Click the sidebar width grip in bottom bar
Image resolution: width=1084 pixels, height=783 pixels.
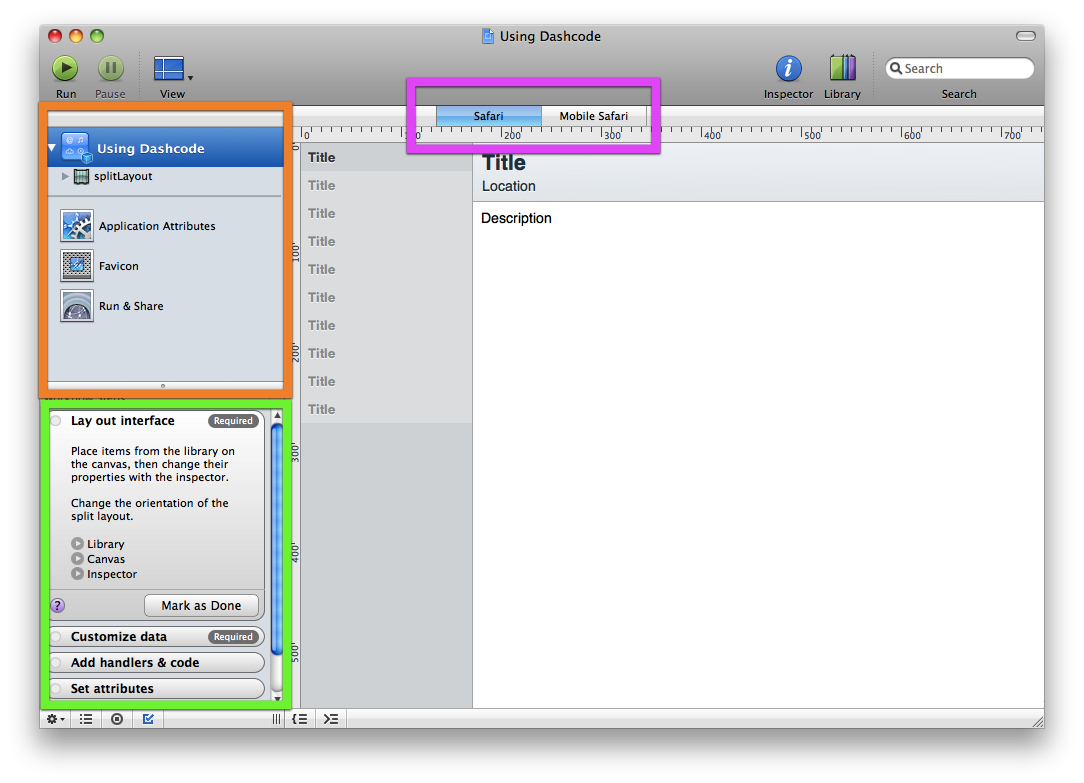coord(277,719)
